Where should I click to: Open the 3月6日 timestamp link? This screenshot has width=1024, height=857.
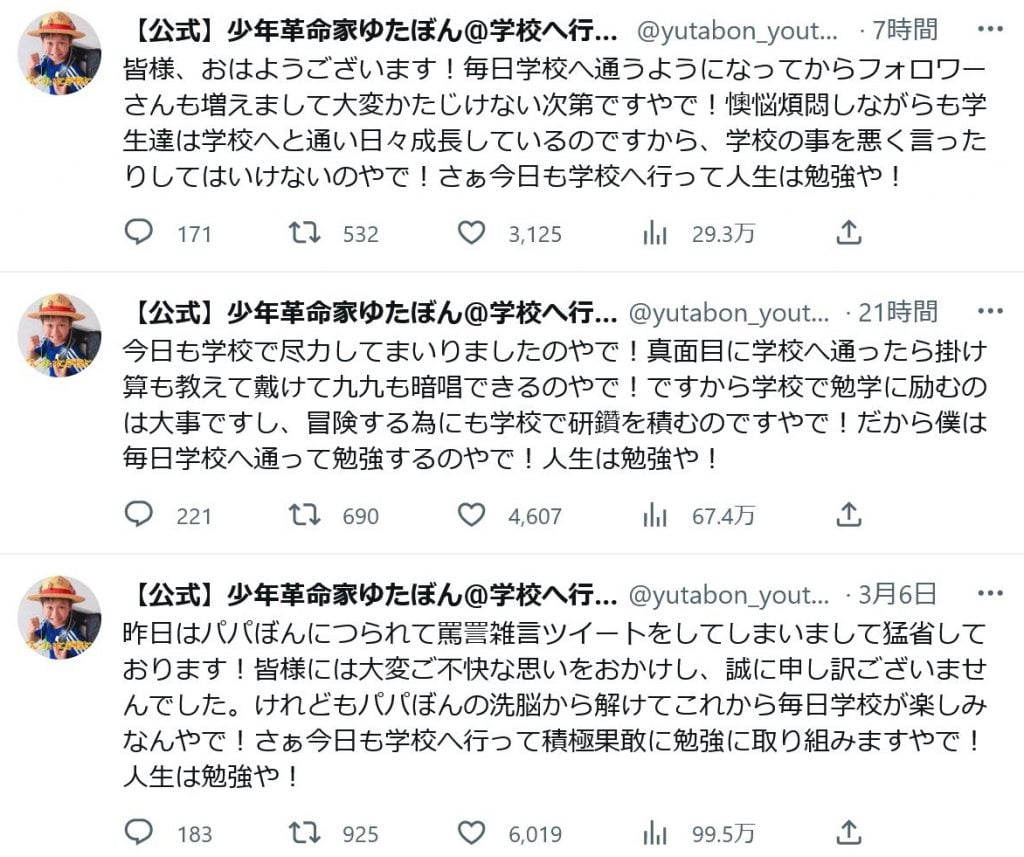pyautogui.click(x=898, y=595)
